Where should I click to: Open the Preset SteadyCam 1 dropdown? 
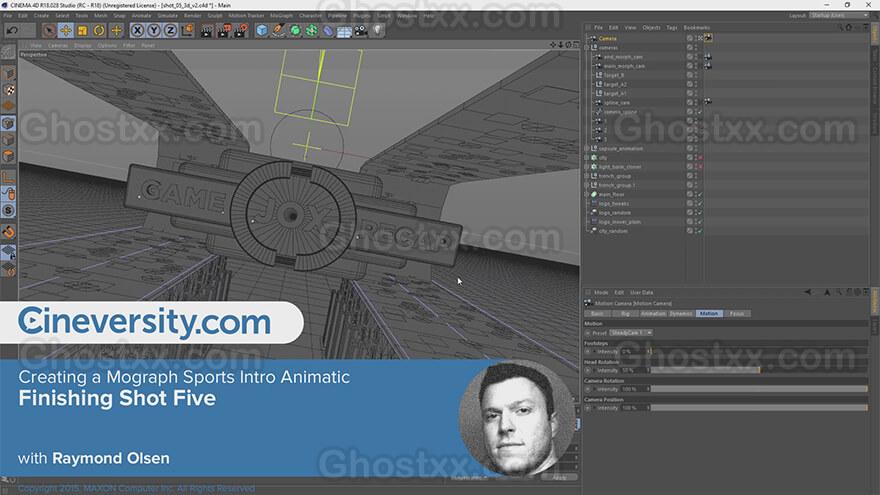[631, 333]
